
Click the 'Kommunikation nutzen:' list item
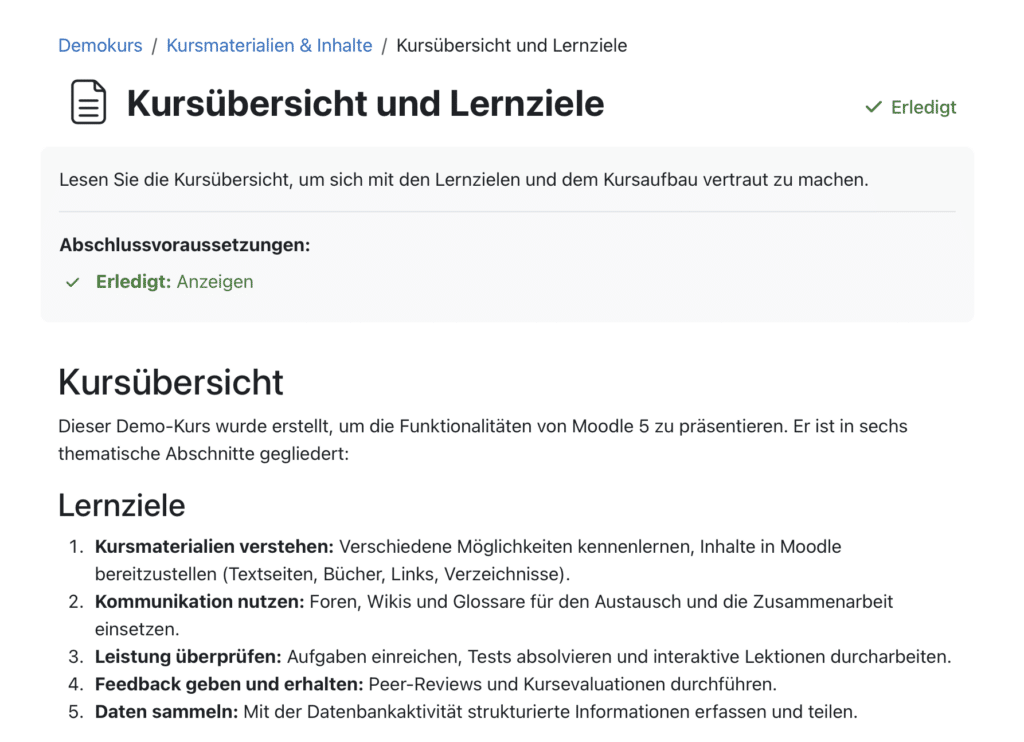199,602
